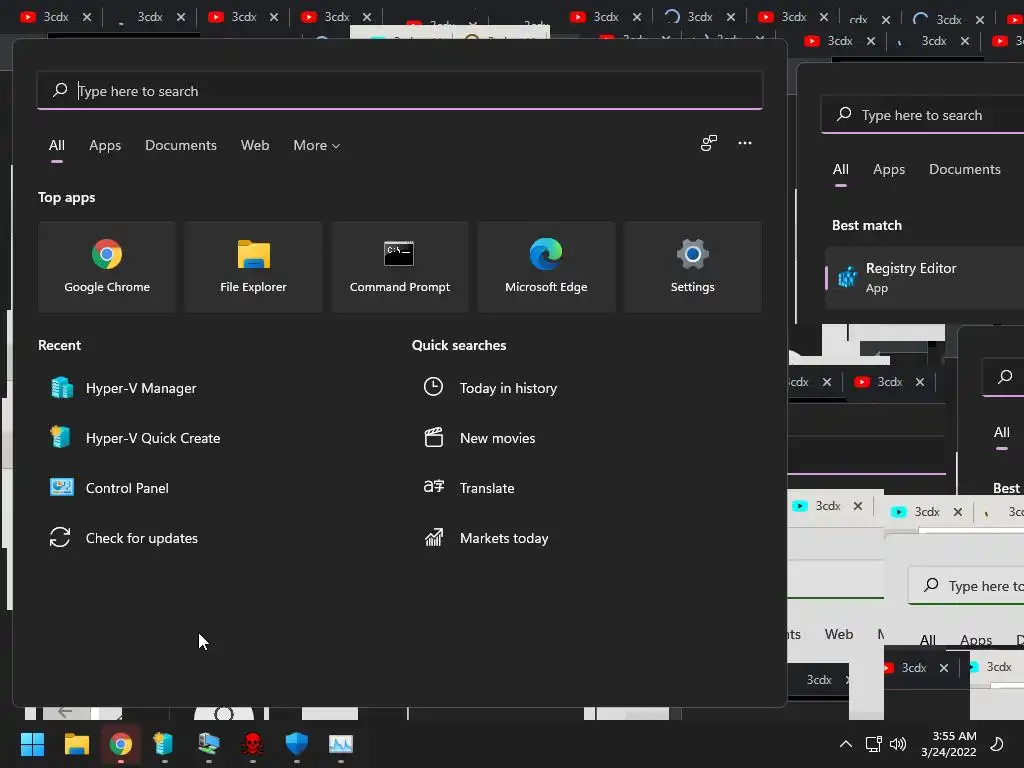This screenshot has height=768, width=1024.
Task: Open the volume tray icon
Action: pos(898,744)
